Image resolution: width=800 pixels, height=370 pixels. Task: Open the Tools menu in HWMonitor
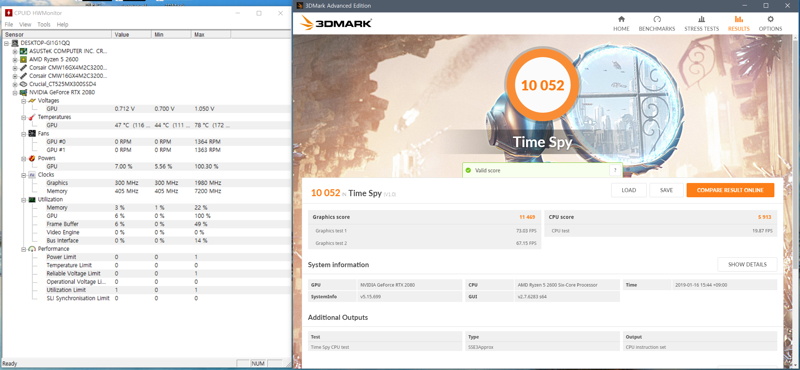(x=44, y=24)
